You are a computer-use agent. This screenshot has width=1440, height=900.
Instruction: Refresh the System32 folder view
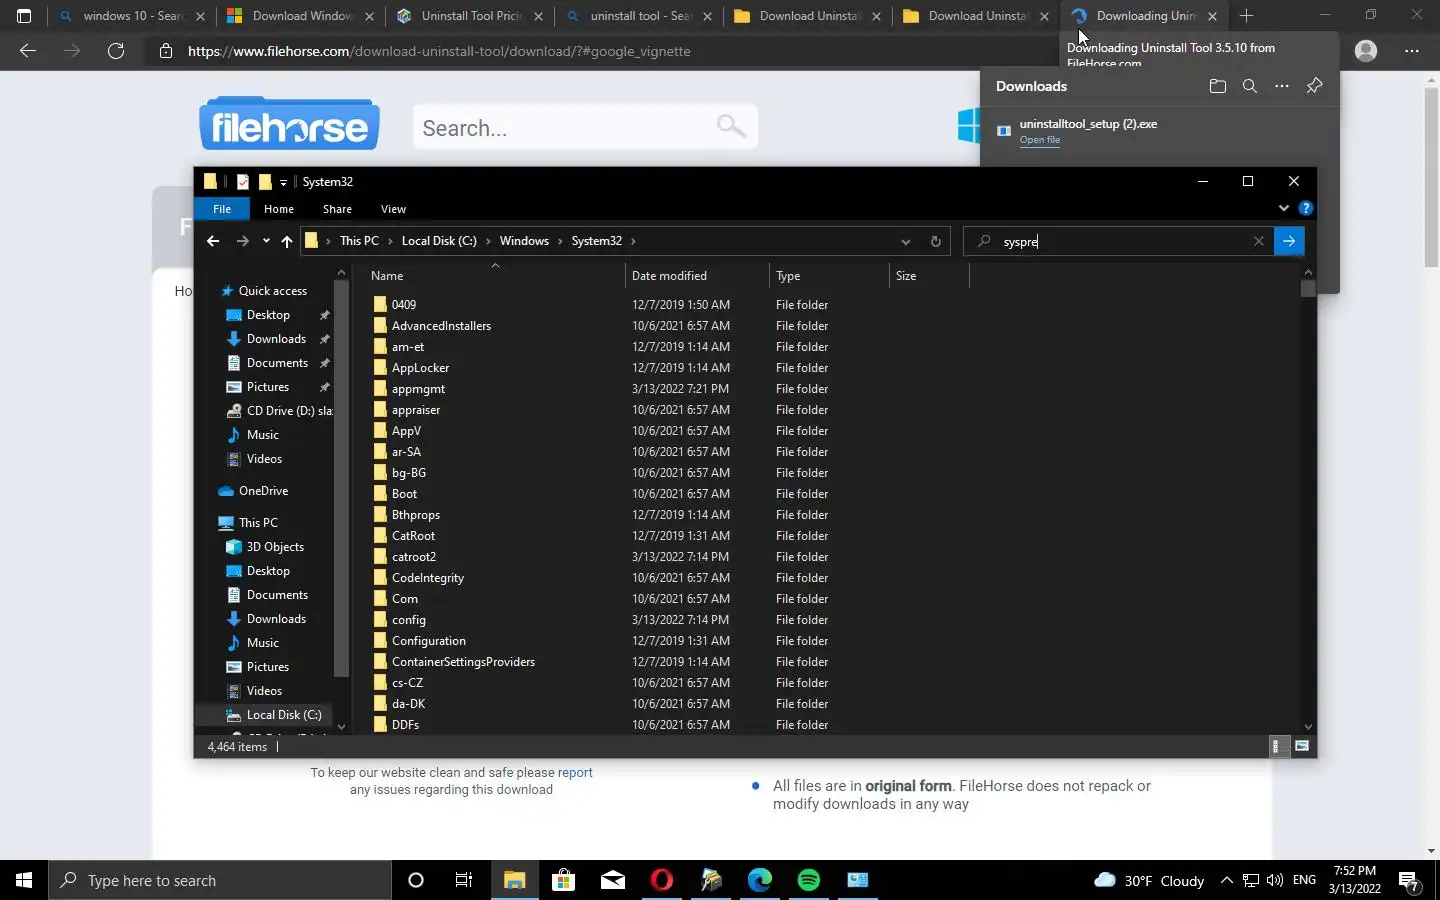point(935,241)
